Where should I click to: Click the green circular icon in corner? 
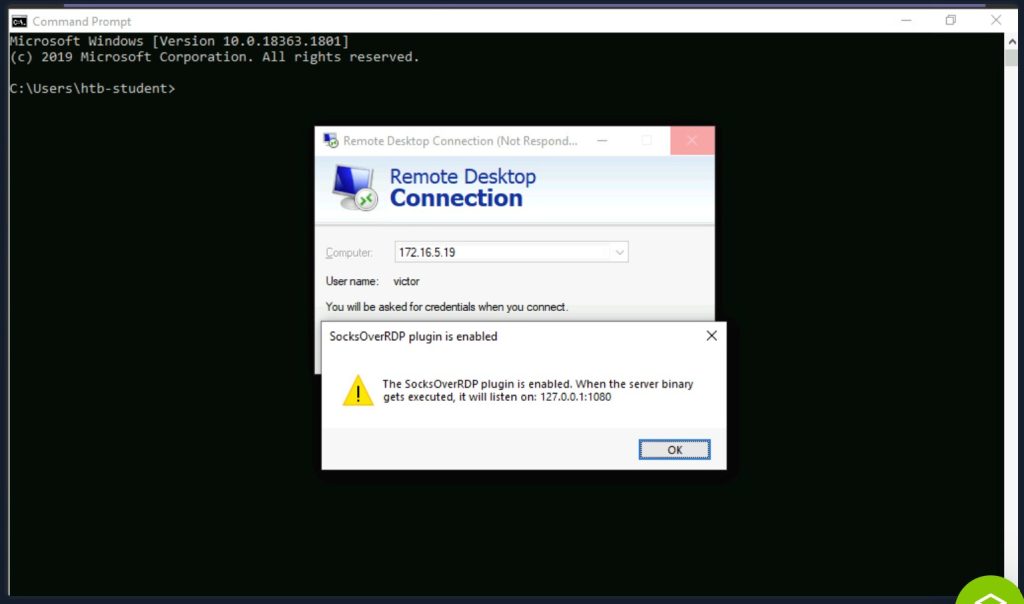point(989,590)
